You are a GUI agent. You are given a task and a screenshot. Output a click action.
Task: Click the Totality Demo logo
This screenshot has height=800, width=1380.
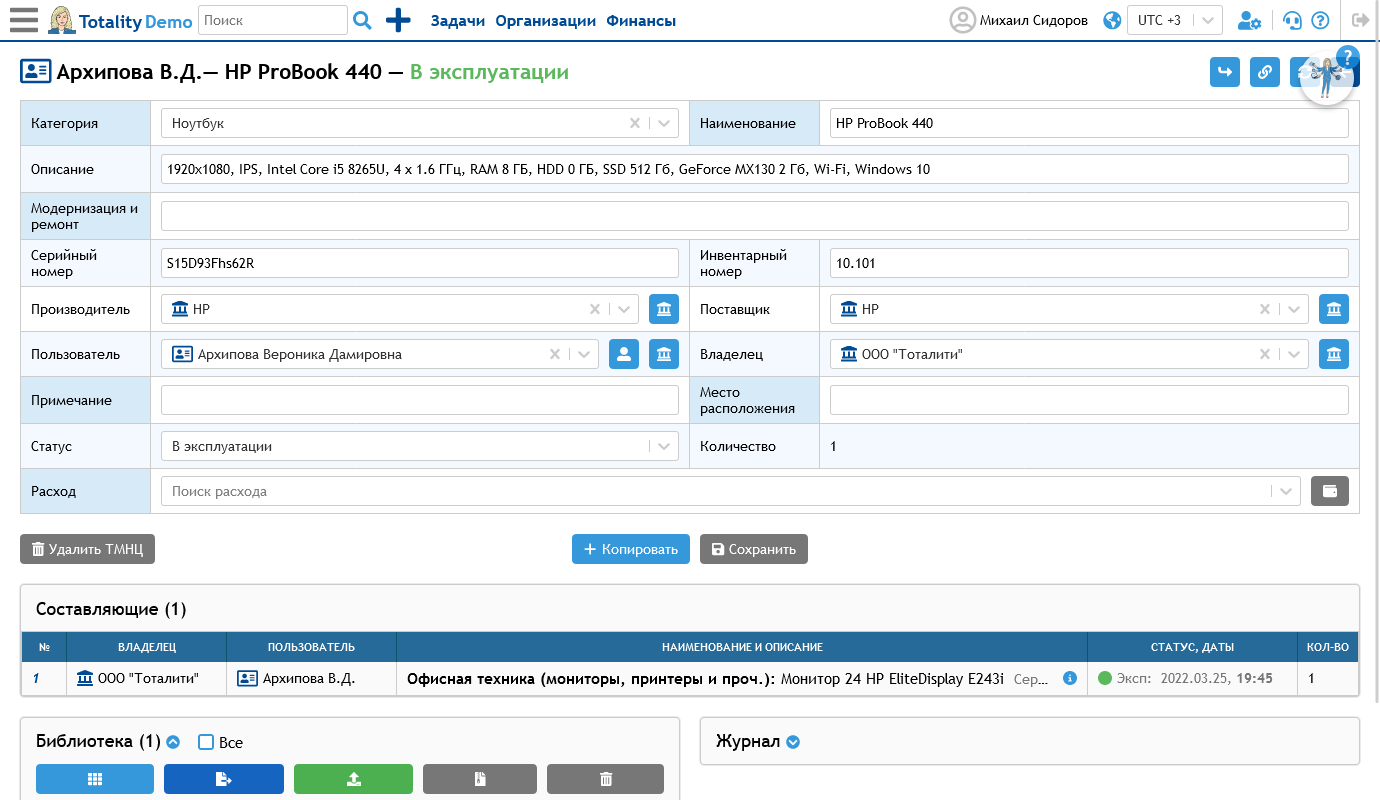click(x=121, y=20)
